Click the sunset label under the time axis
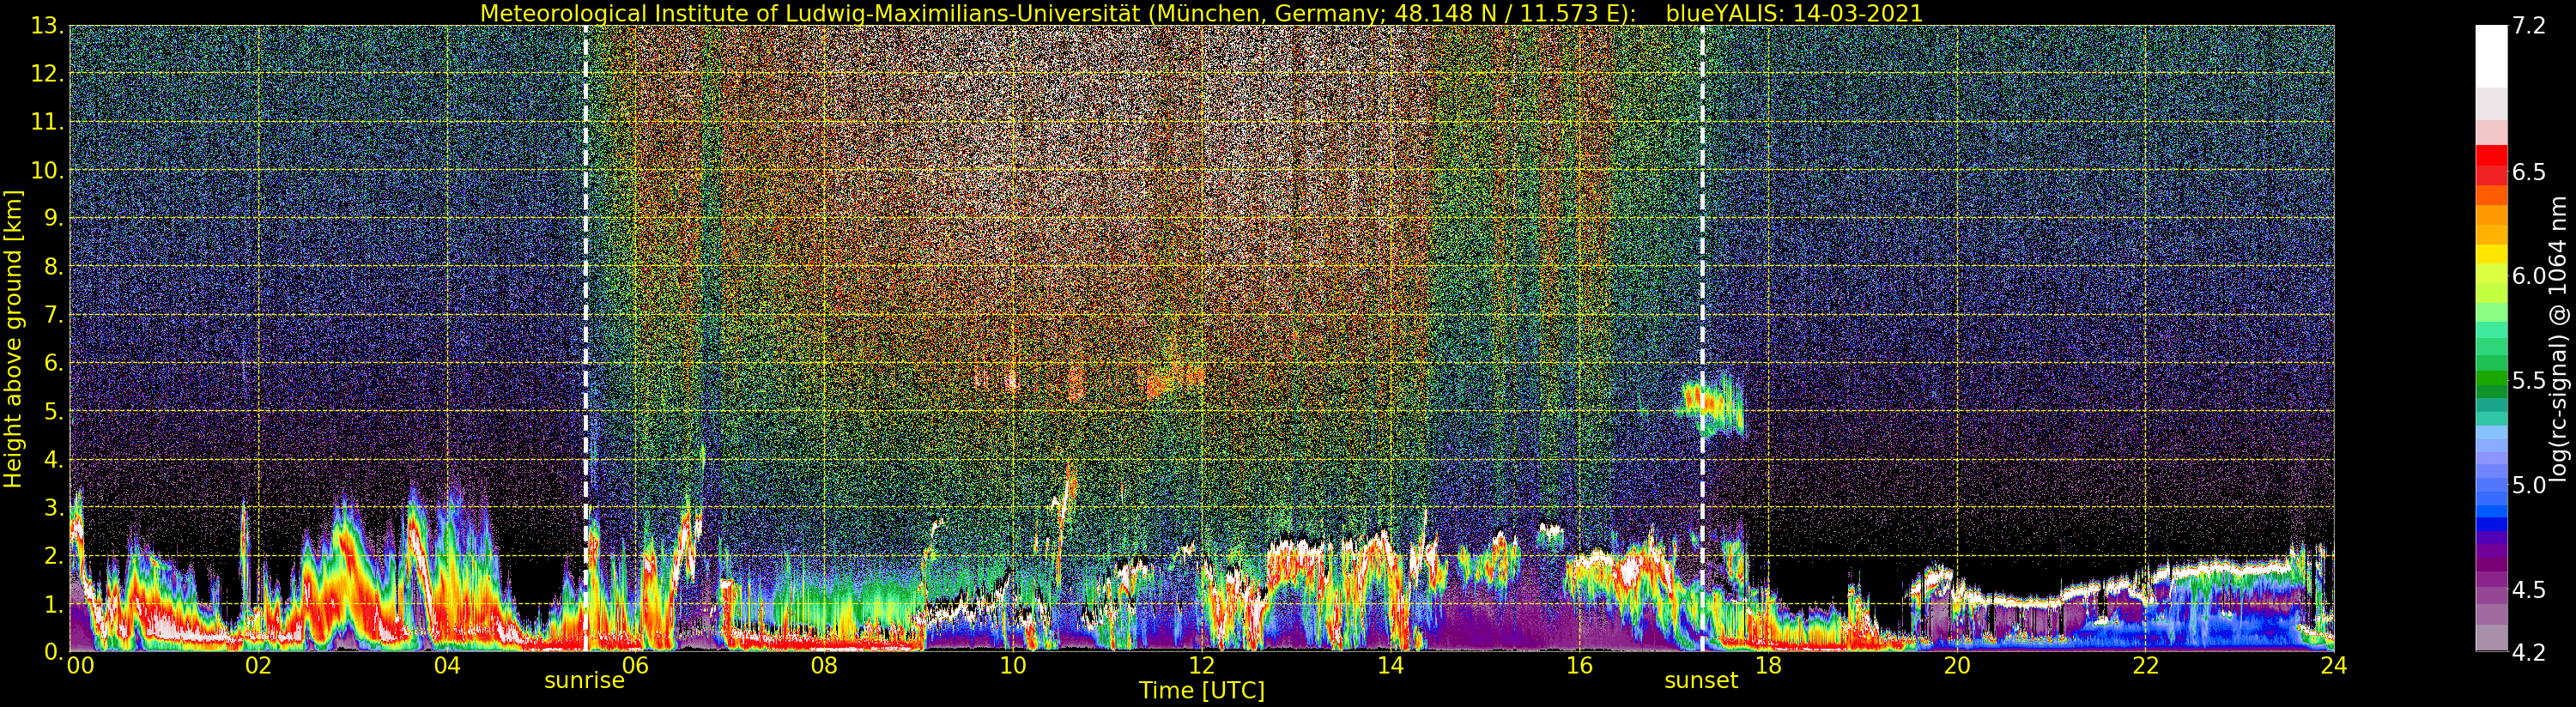Image resolution: width=2576 pixels, height=707 pixels. 1701,681
